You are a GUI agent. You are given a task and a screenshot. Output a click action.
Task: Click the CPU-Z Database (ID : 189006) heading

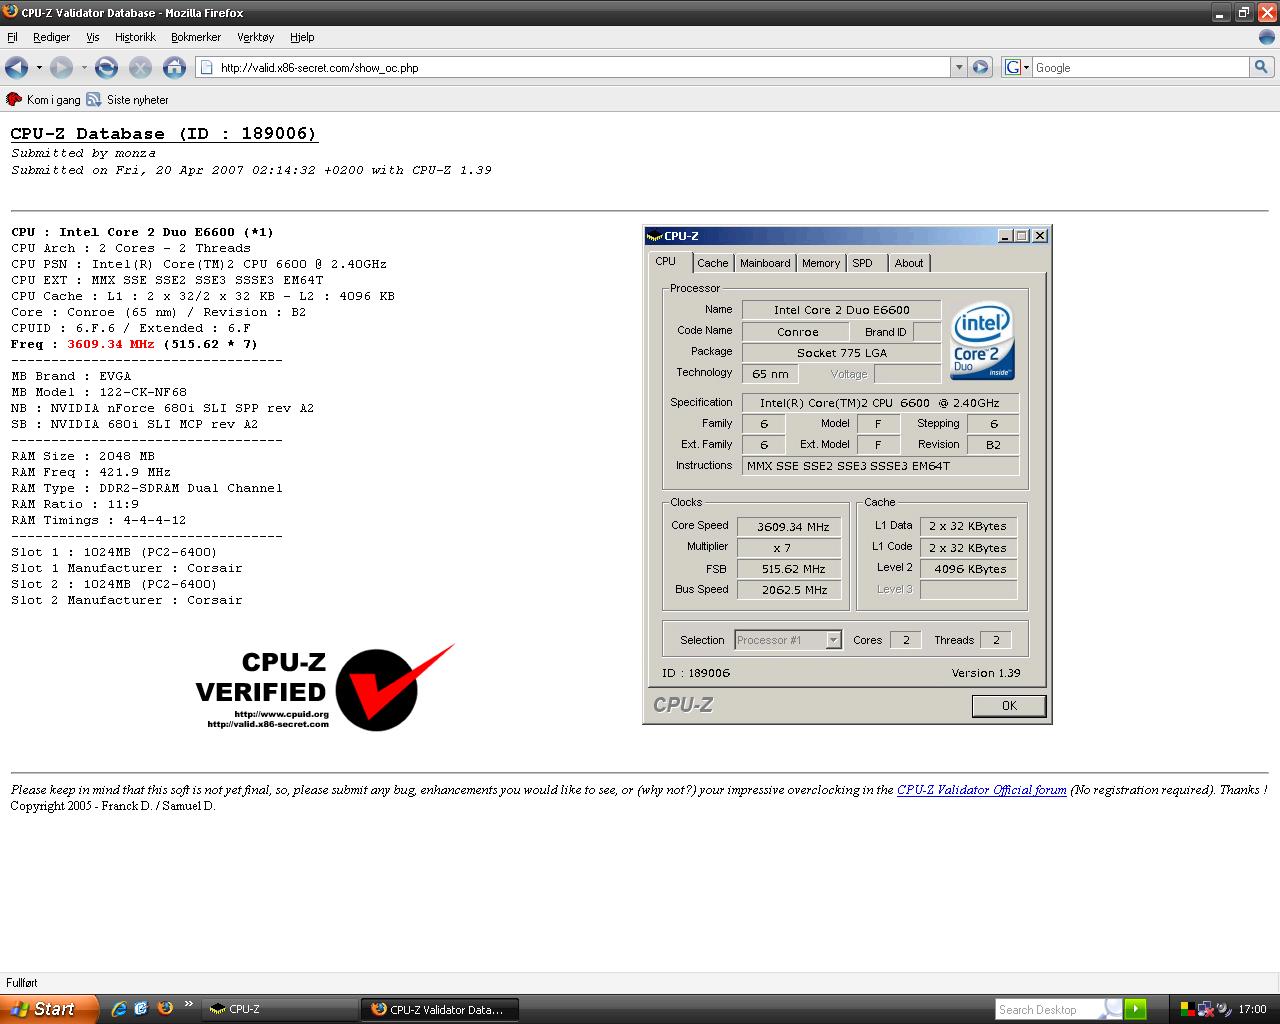[164, 134]
